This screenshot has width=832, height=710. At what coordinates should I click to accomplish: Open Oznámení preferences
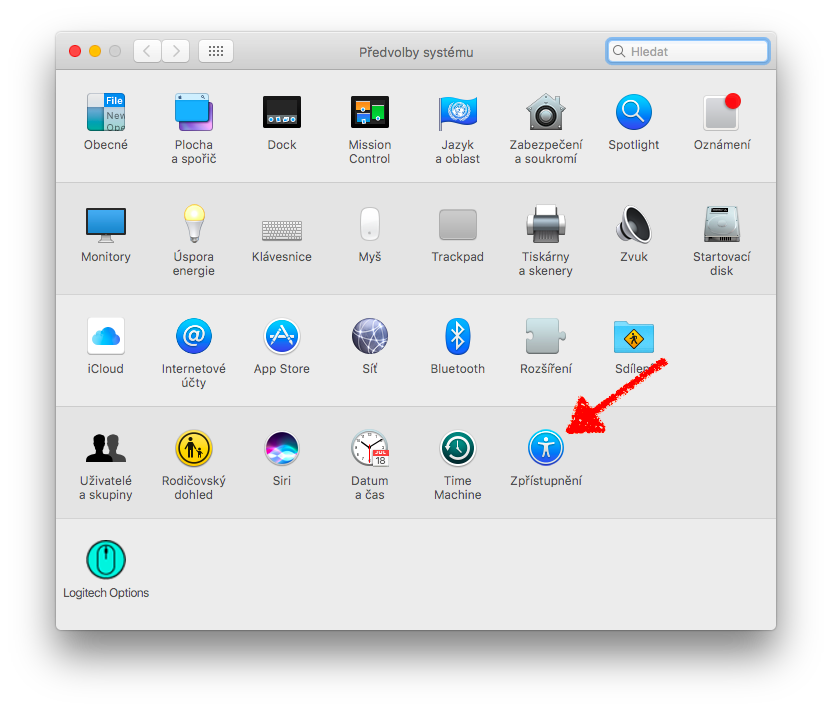722,112
